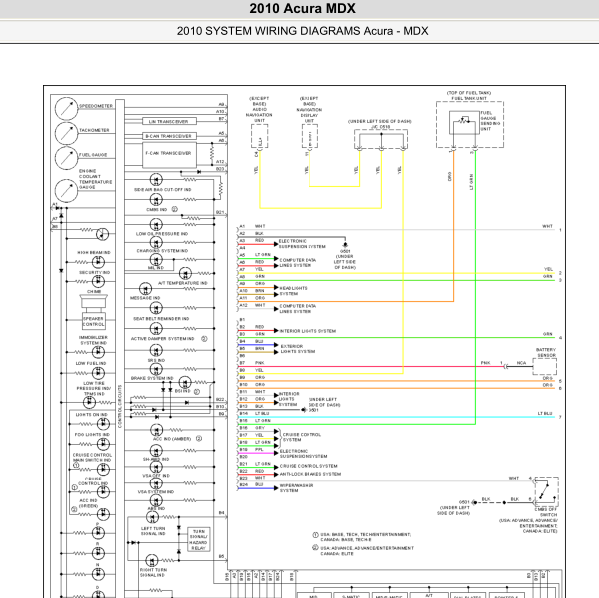Viewport: 599px width, 598px height.
Task: Click the SPEAKER CONTROL box
Action: 94,321
